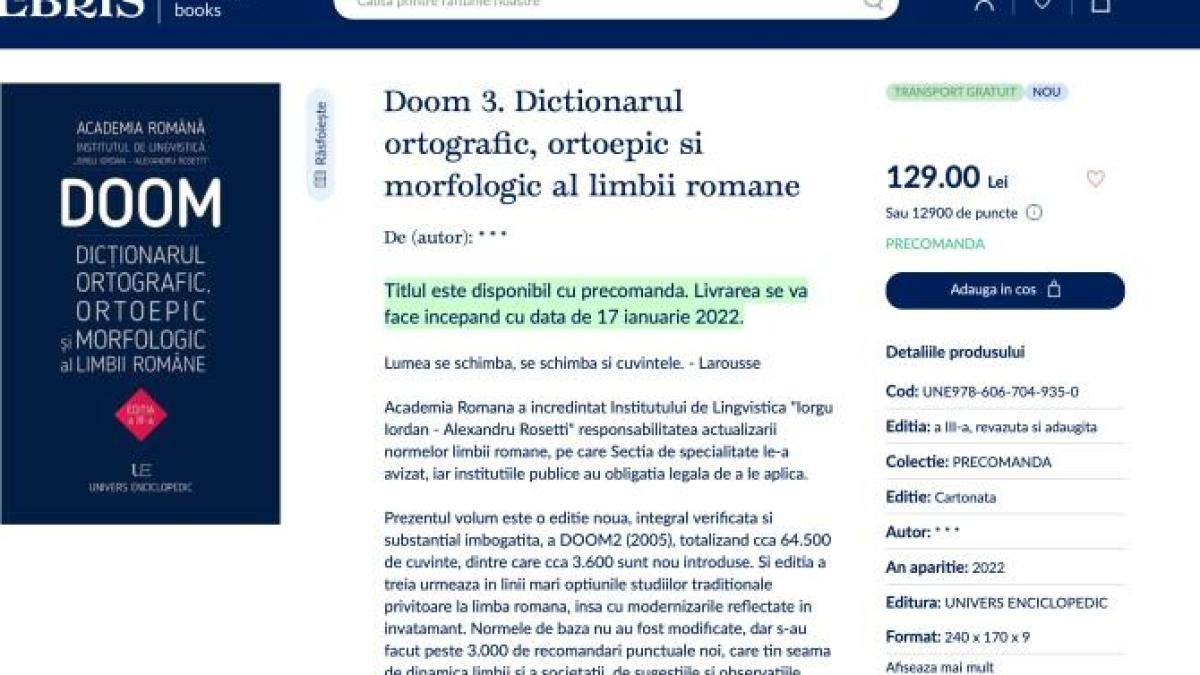Open the shopping bag cart icon
The width and height of the screenshot is (1200, 675).
click(x=1101, y=4)
